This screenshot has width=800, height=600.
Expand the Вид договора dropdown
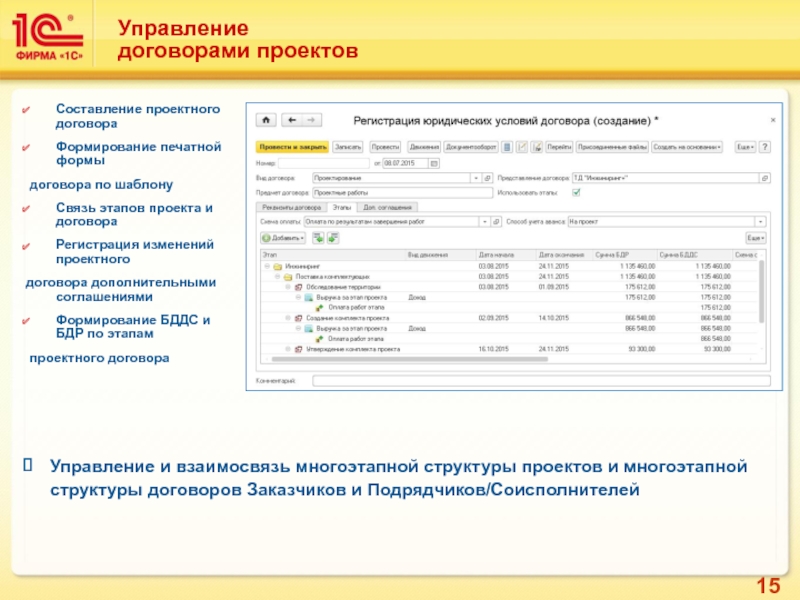[x=477, y=177]
